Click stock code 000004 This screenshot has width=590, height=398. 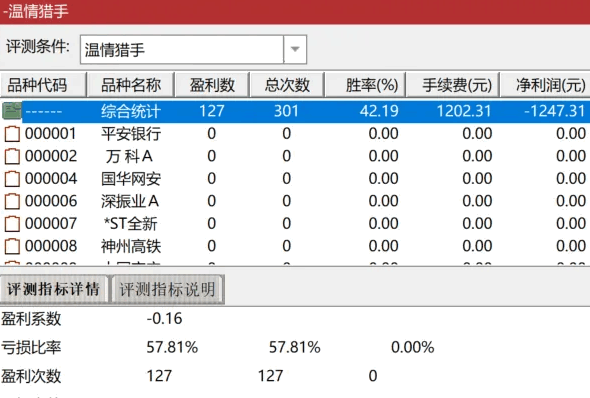[51, 179]
